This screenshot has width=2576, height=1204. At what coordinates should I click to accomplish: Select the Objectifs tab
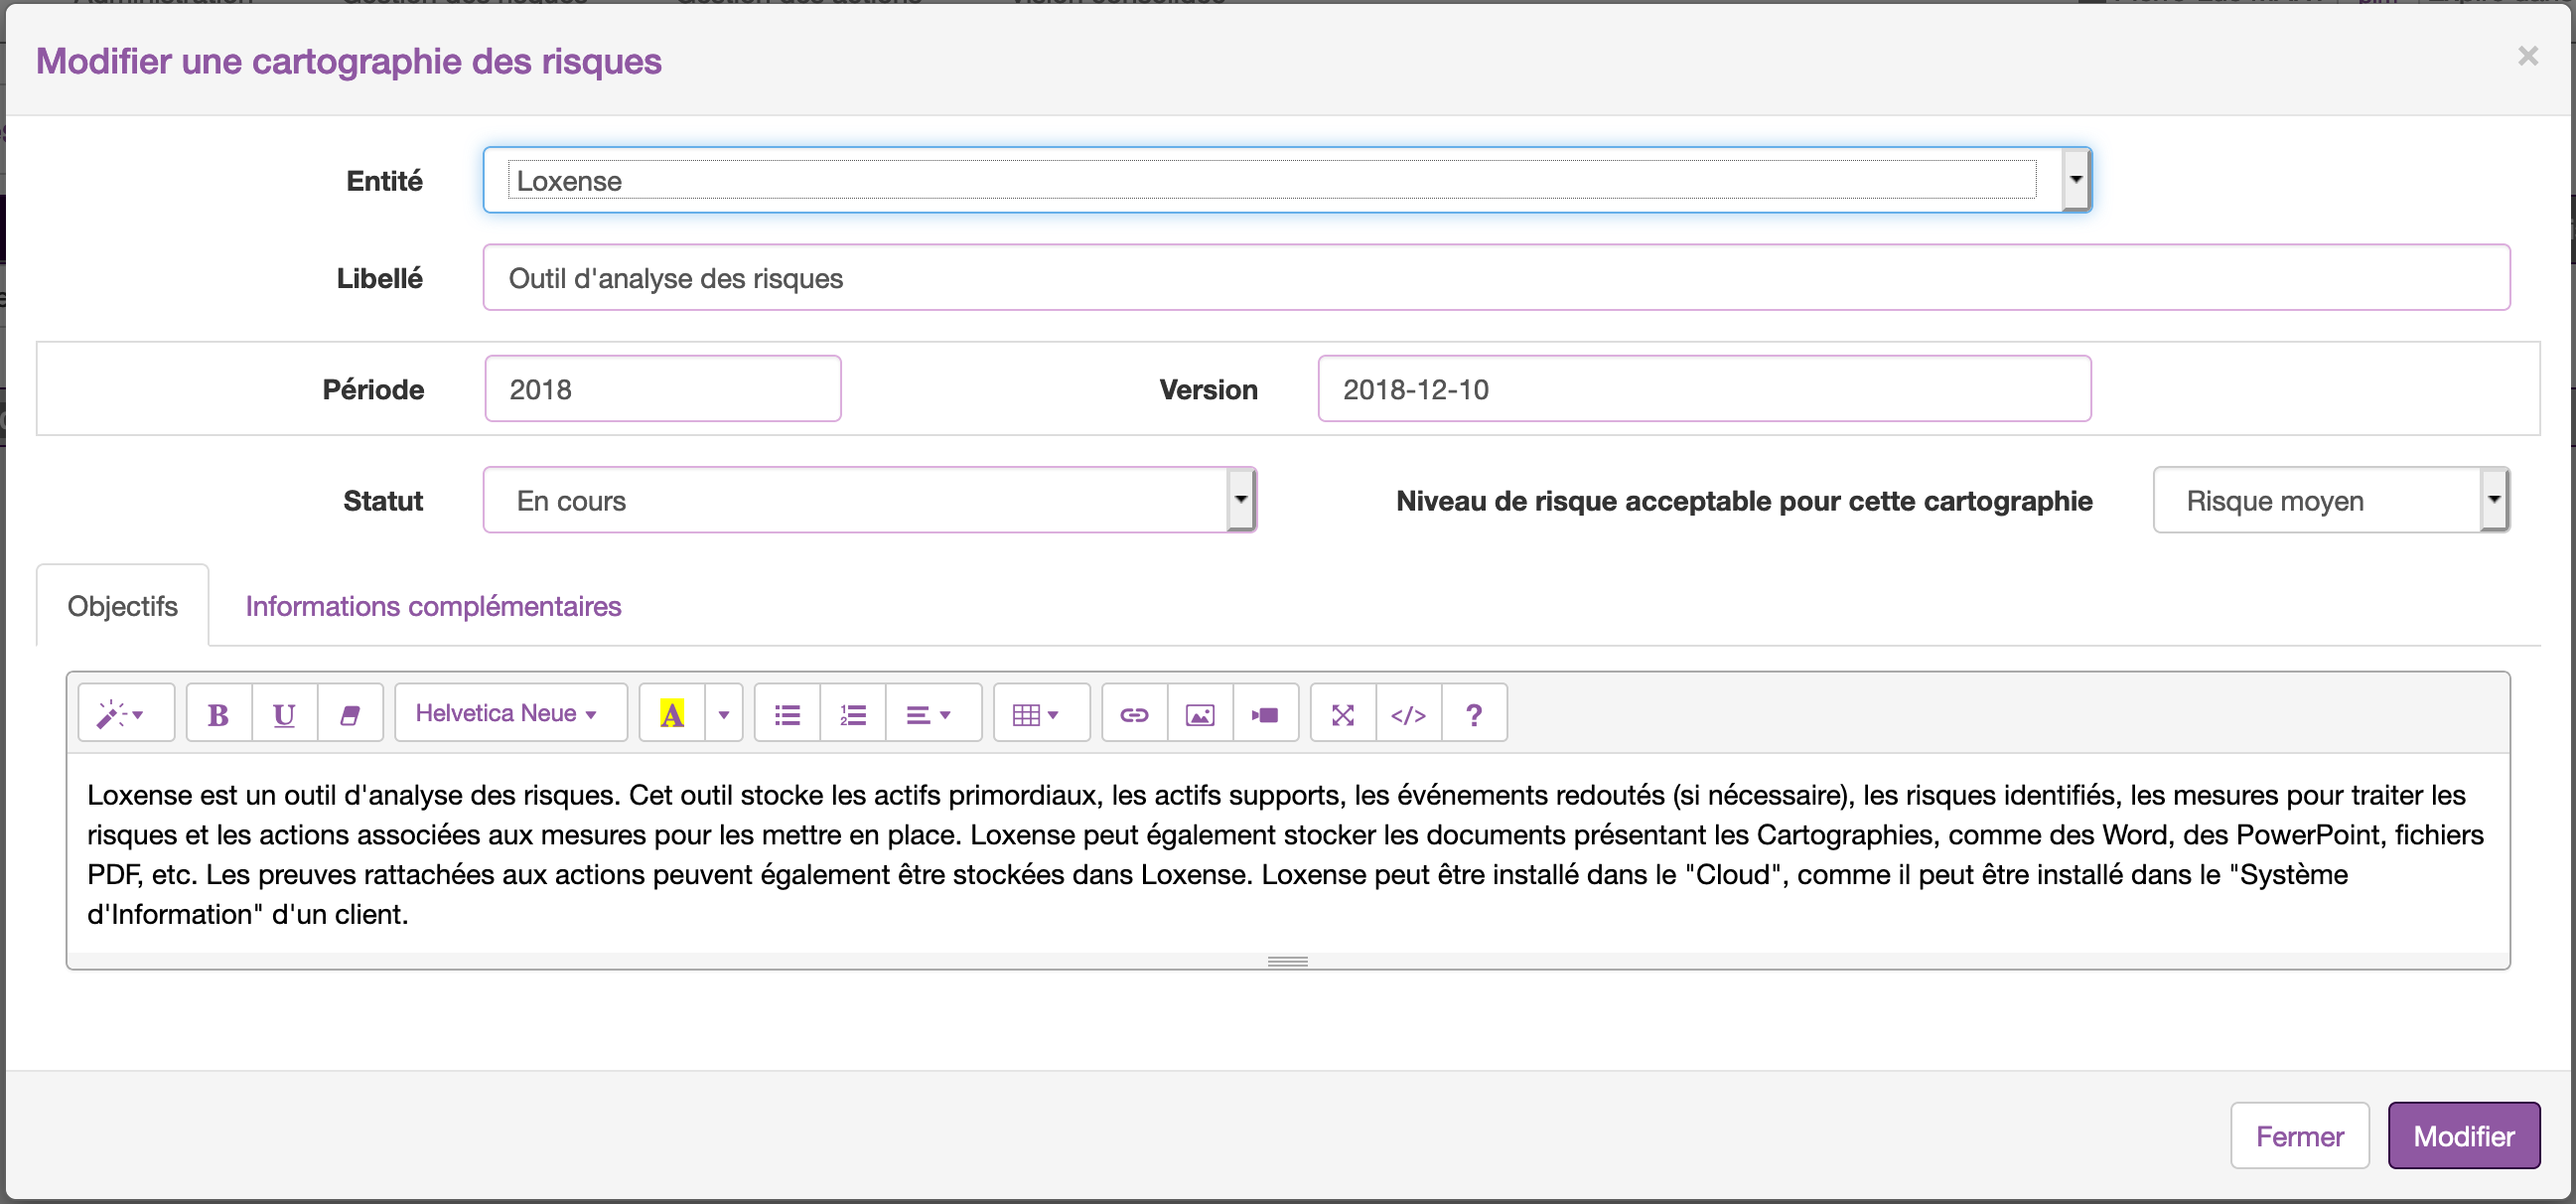(123, 606)
